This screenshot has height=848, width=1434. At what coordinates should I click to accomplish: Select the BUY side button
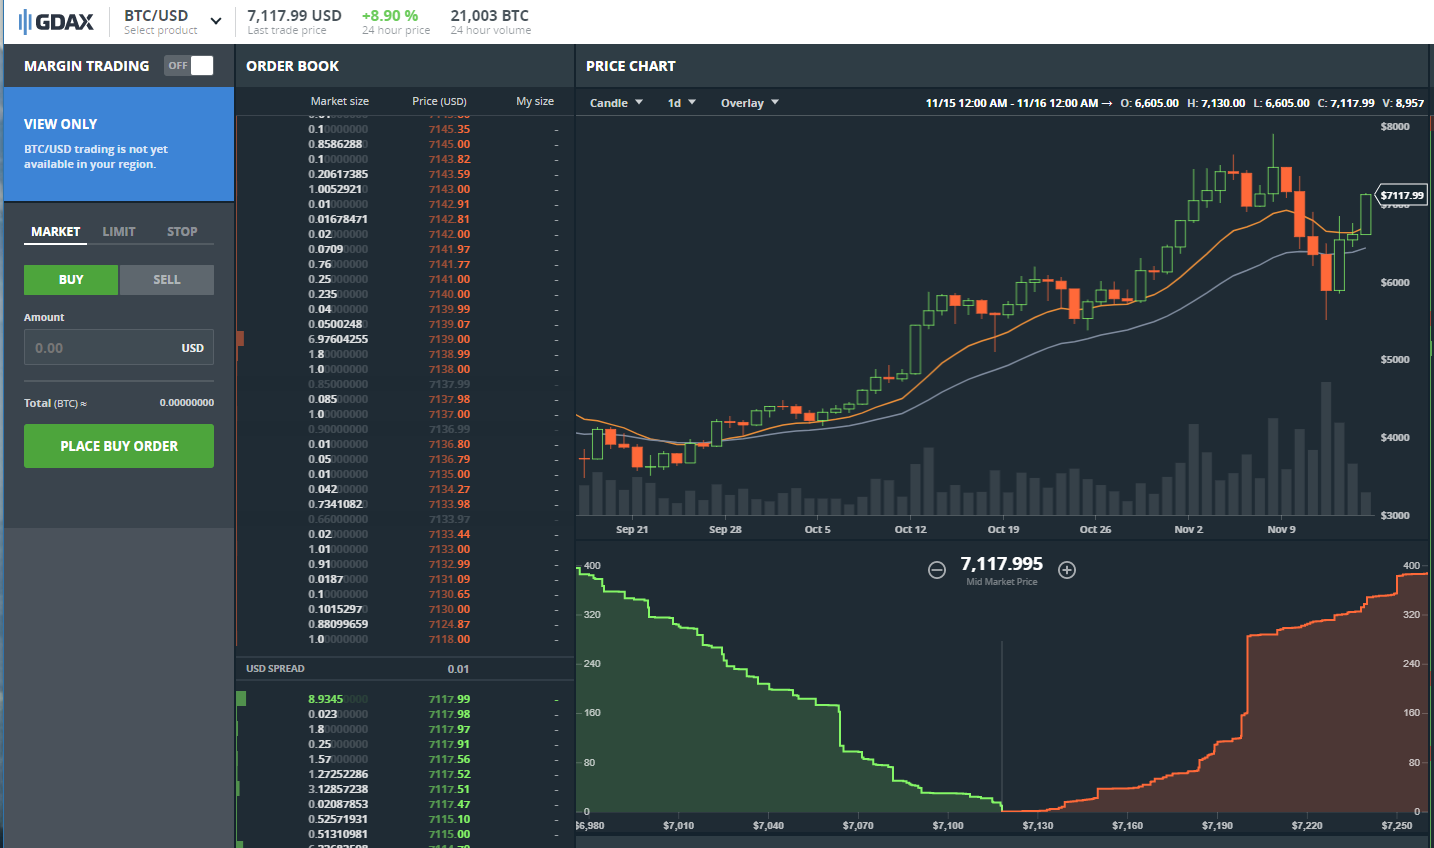coord(71,280)
